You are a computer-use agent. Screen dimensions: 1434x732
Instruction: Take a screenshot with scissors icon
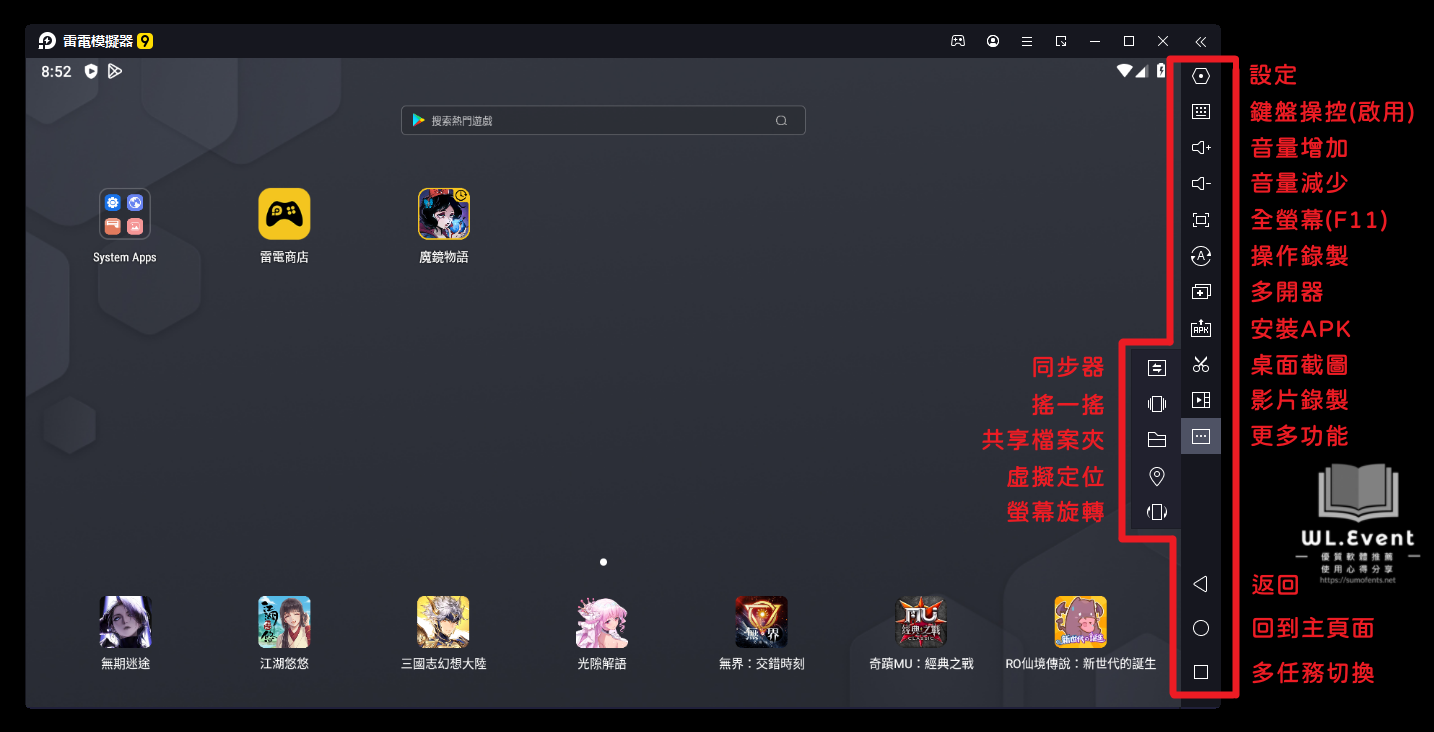1201,364
